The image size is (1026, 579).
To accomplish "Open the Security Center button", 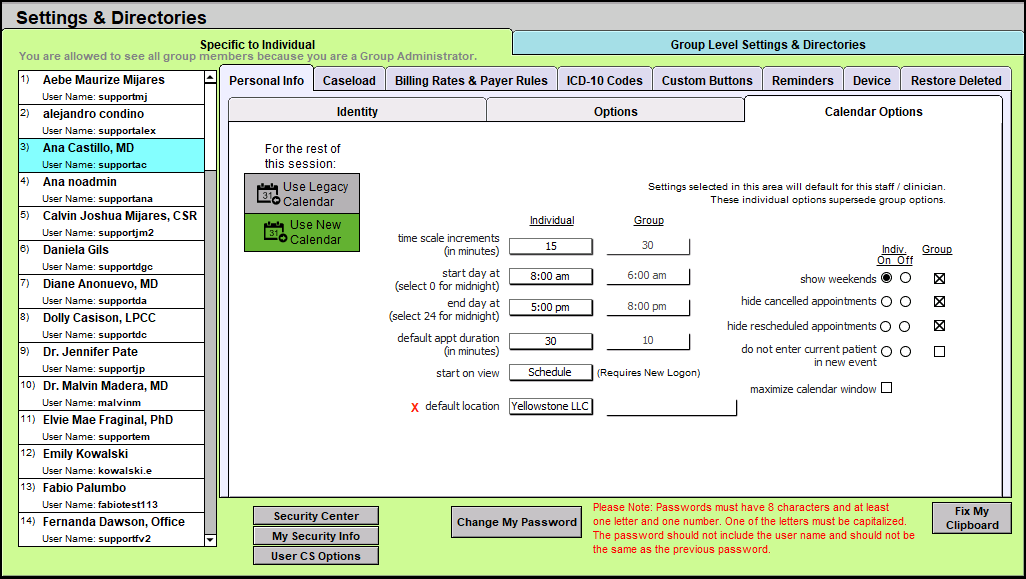I will tap(316, 516).
